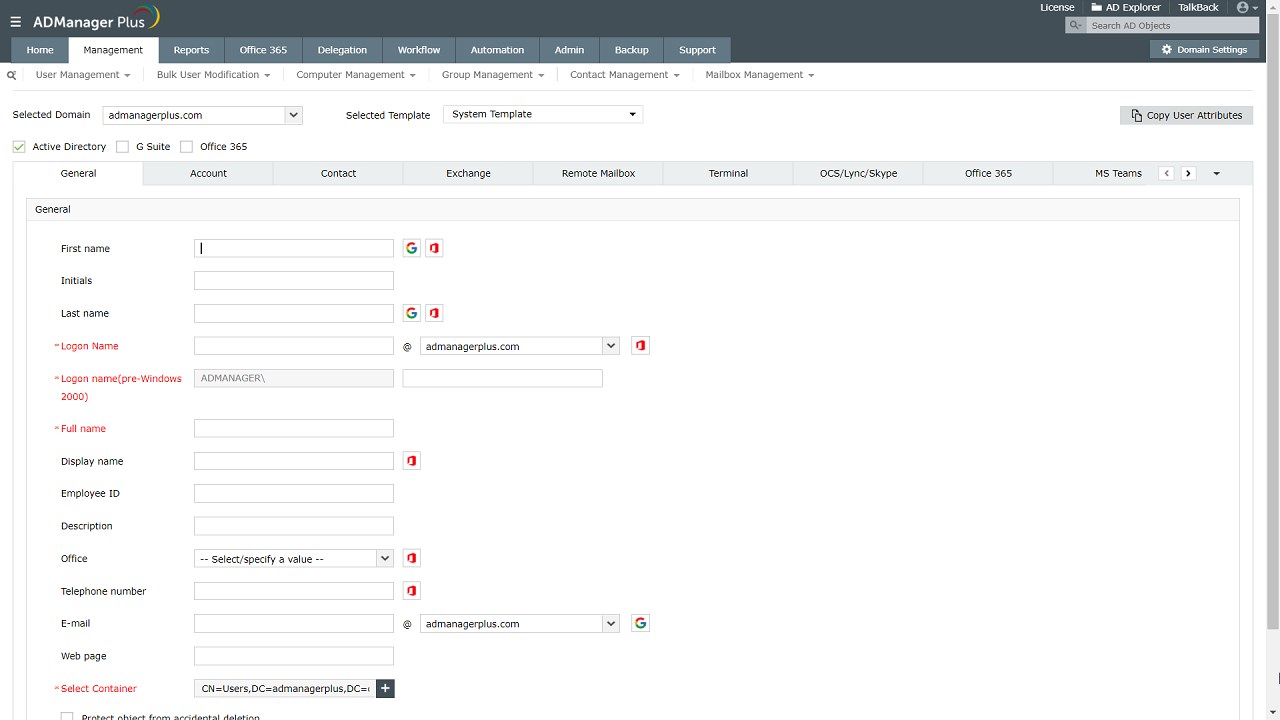The image size is (1280, 720).
Task: Switch to the Exchange attributes tab
Action: (468, 173)
